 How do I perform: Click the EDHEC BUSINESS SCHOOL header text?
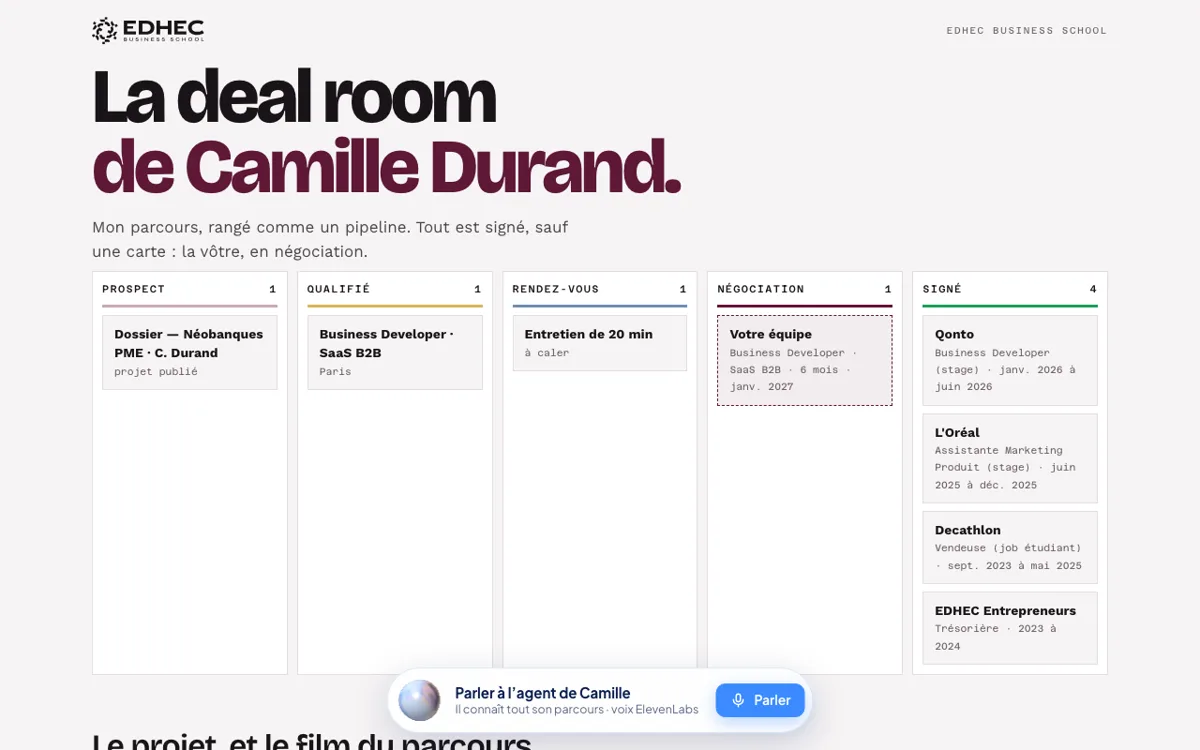(x=1027, y=30)
